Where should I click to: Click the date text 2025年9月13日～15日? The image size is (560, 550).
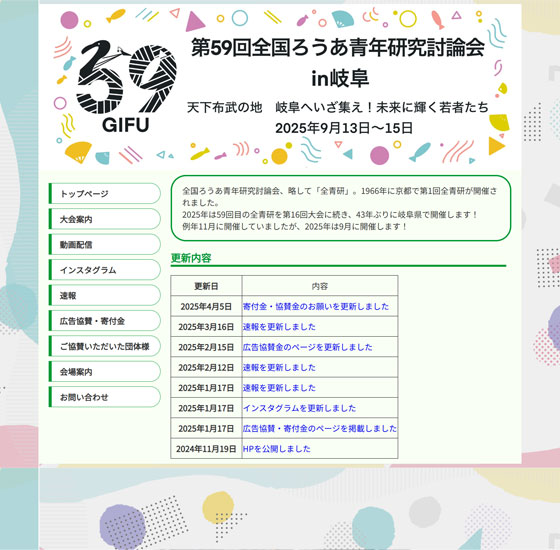point(344,128)
